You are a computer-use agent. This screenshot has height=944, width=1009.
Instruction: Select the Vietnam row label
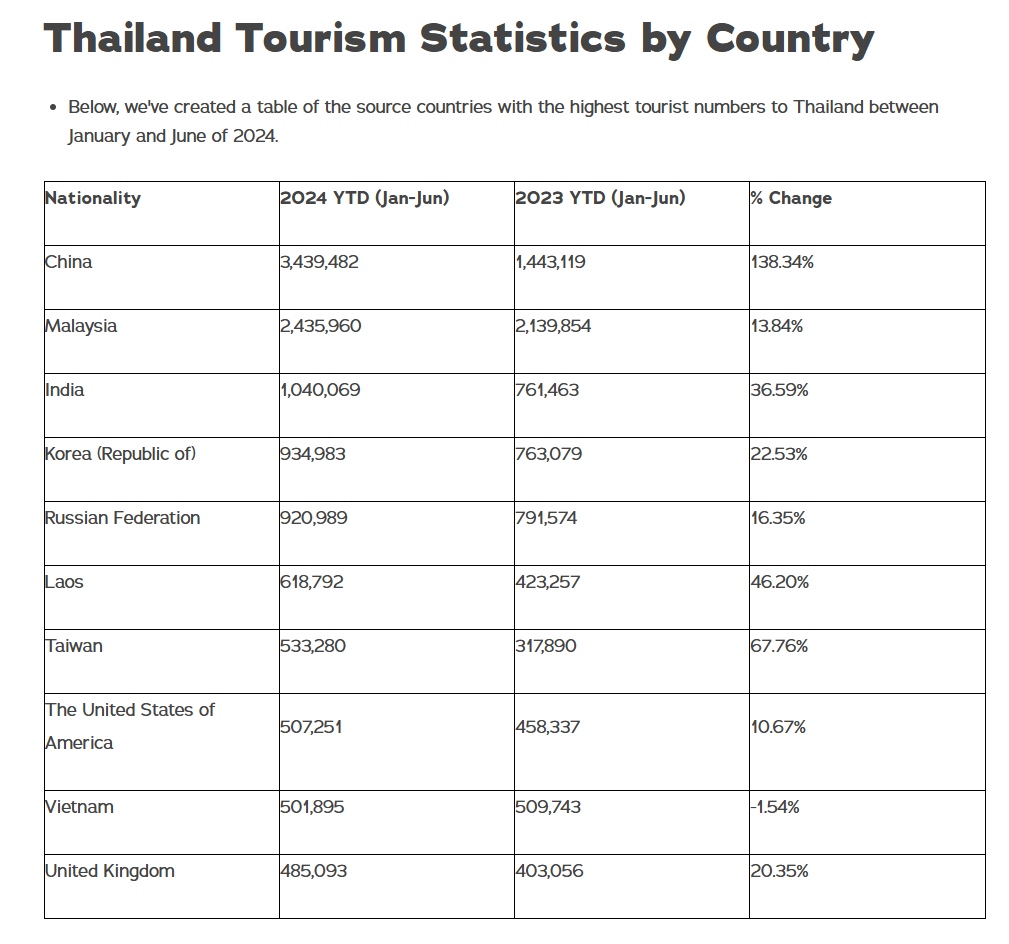tap(80, 807)
